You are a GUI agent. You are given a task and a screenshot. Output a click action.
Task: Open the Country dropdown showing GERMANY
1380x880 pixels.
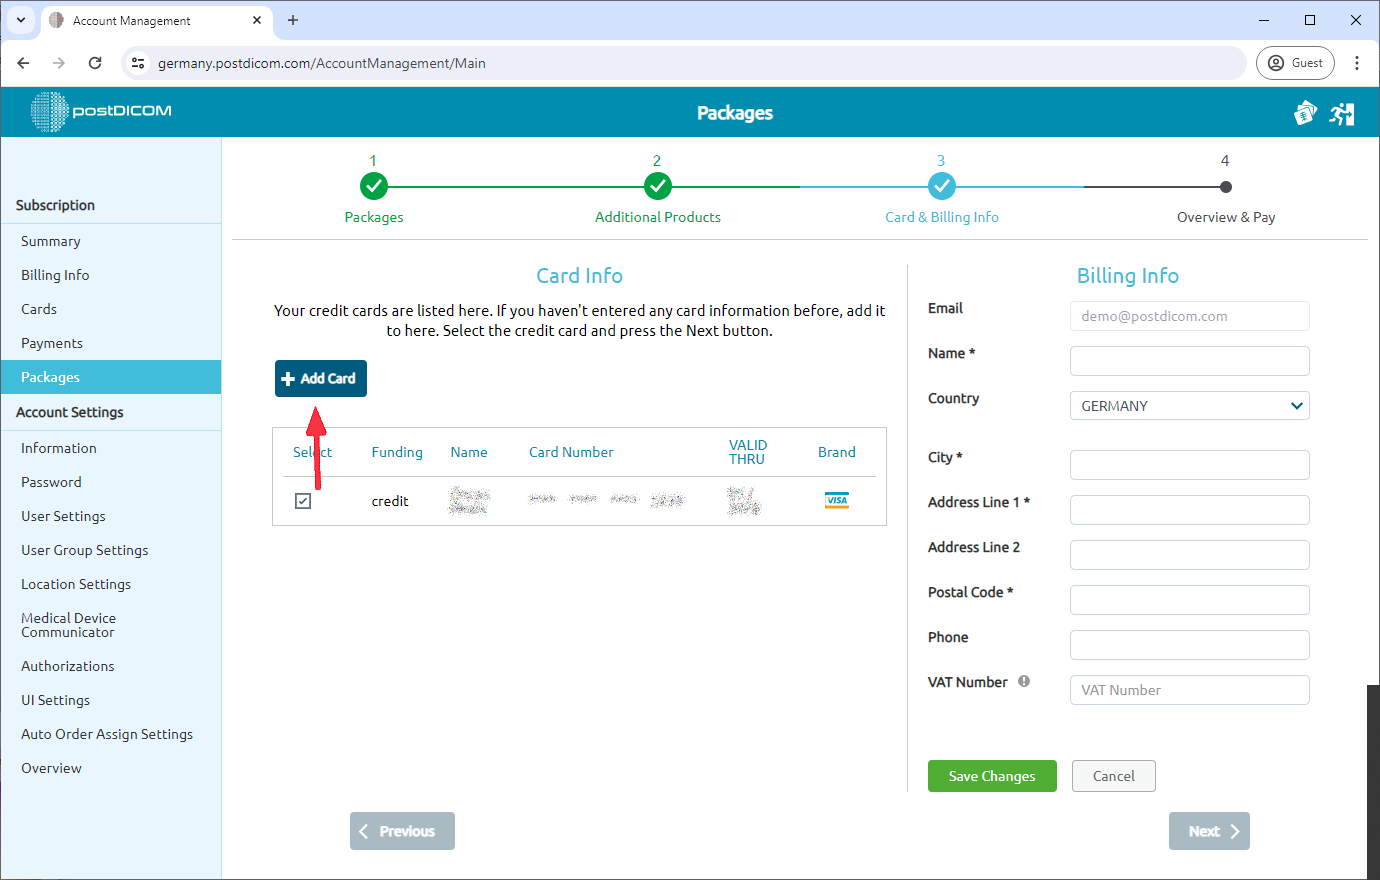pyautogui.click(x=1189, y=405)
